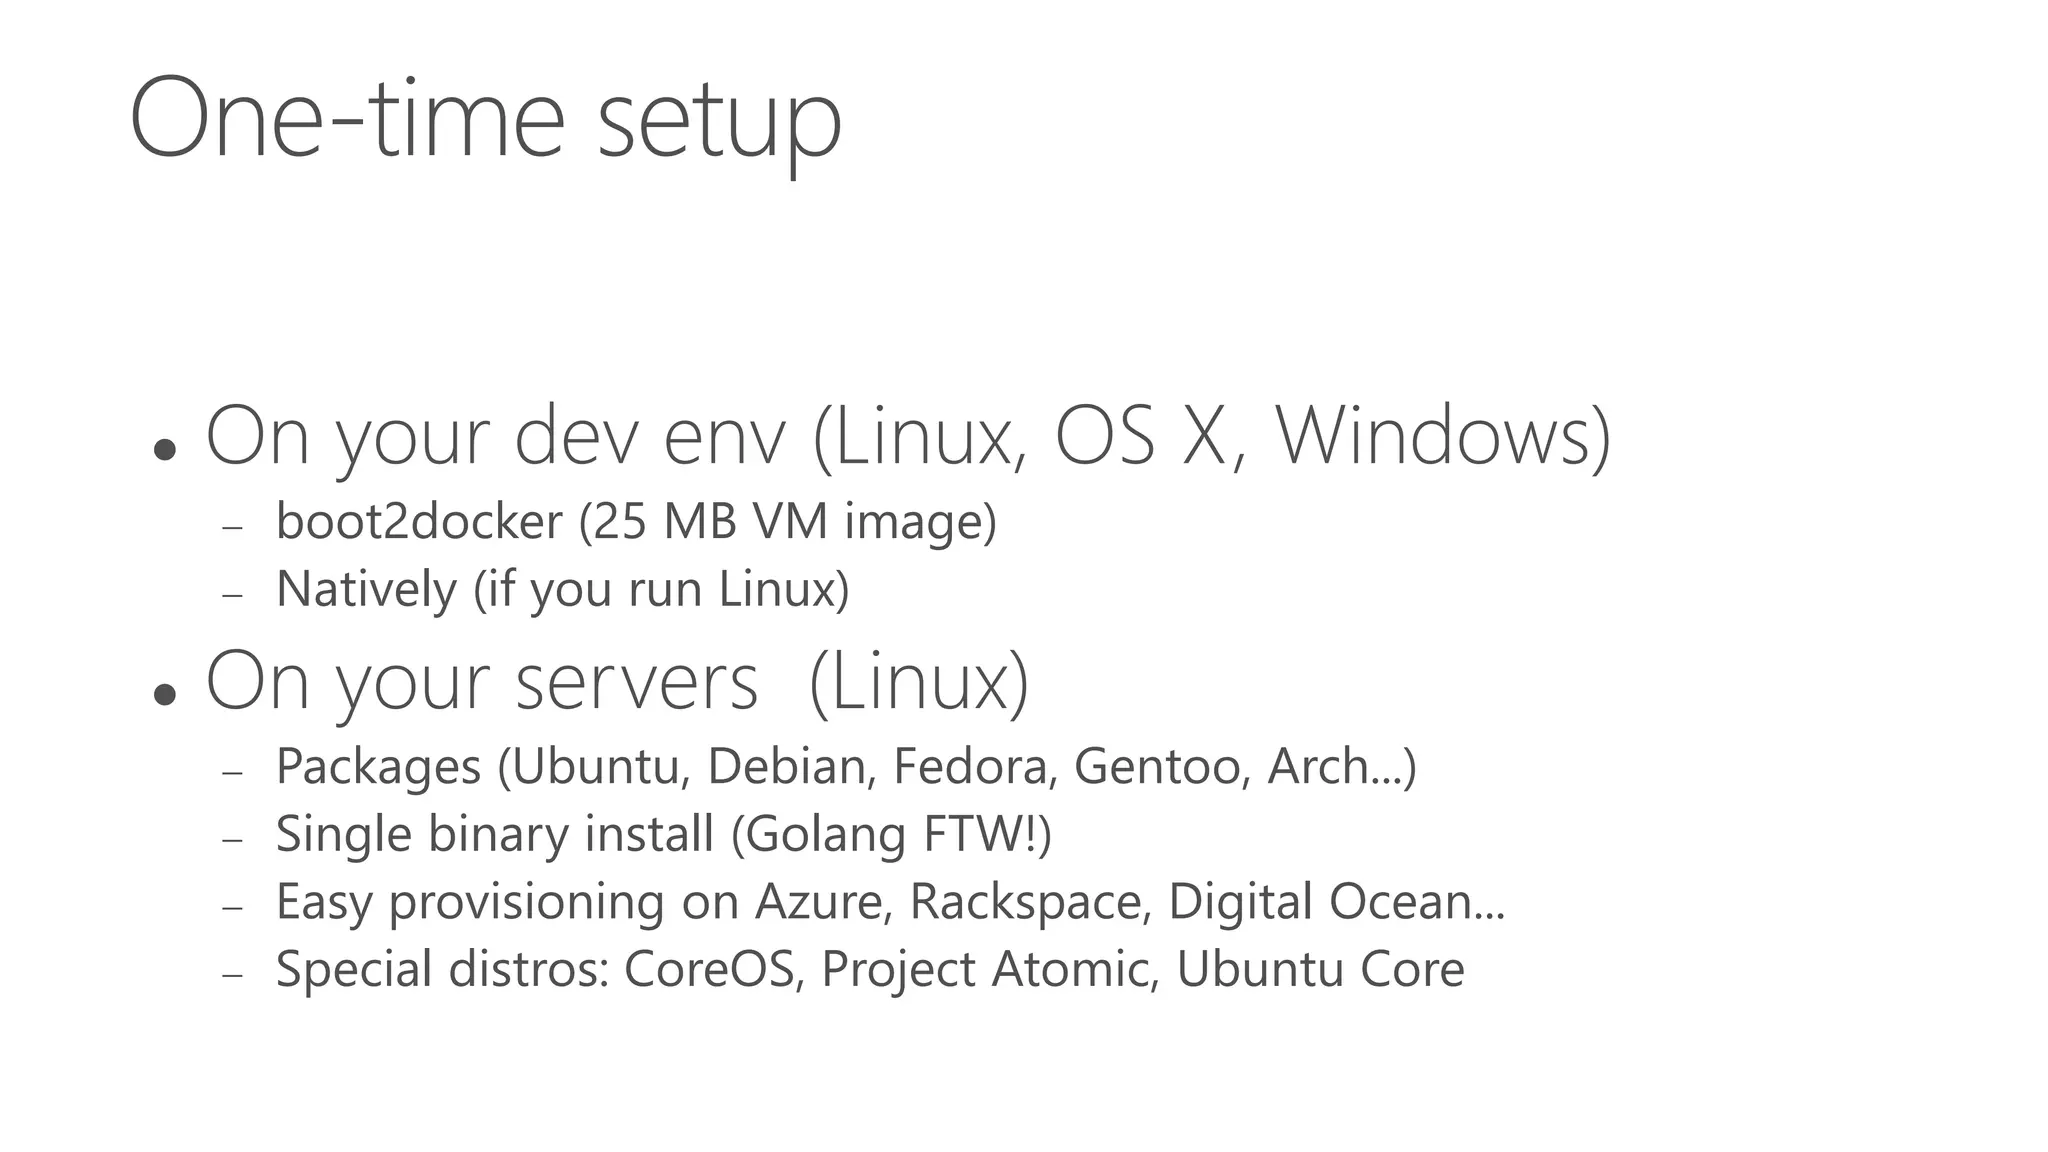Select the "On your dev env" heading
This screenshot has width=2048, height=1152.
(x=909, y=439)
